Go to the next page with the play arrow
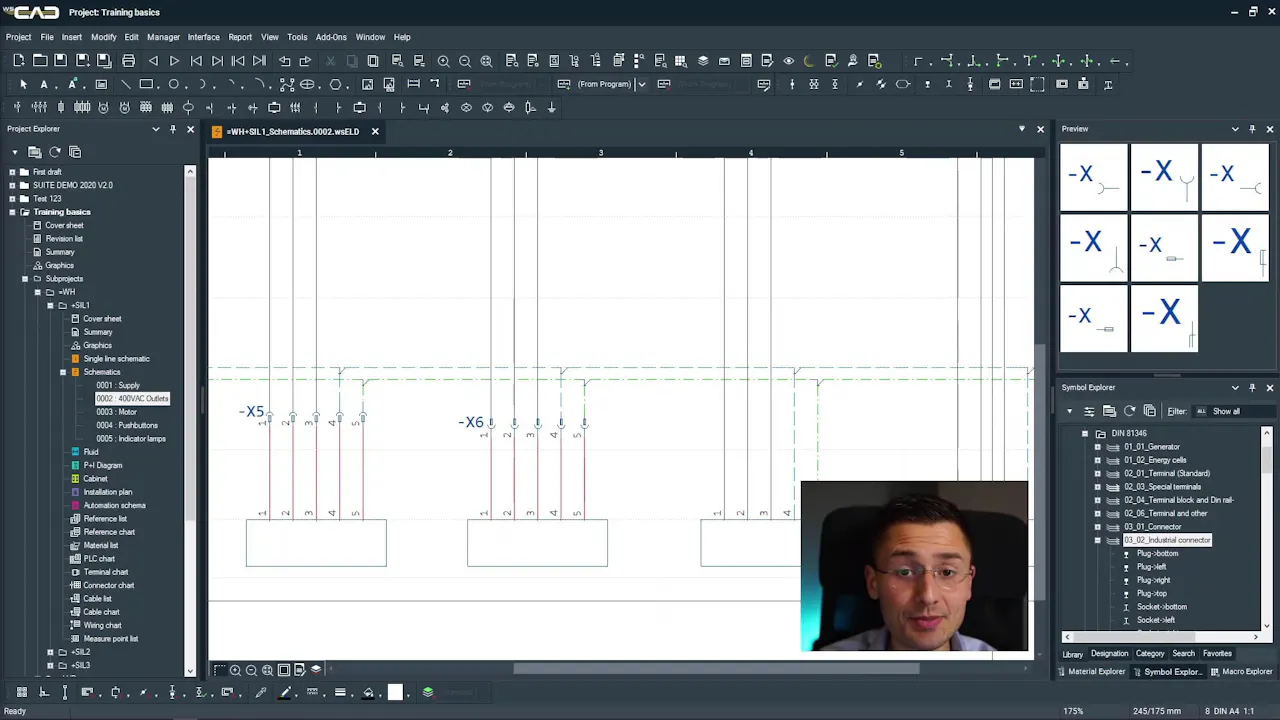Viewport: 1280px width, 720px height. [x=174, y=61]
